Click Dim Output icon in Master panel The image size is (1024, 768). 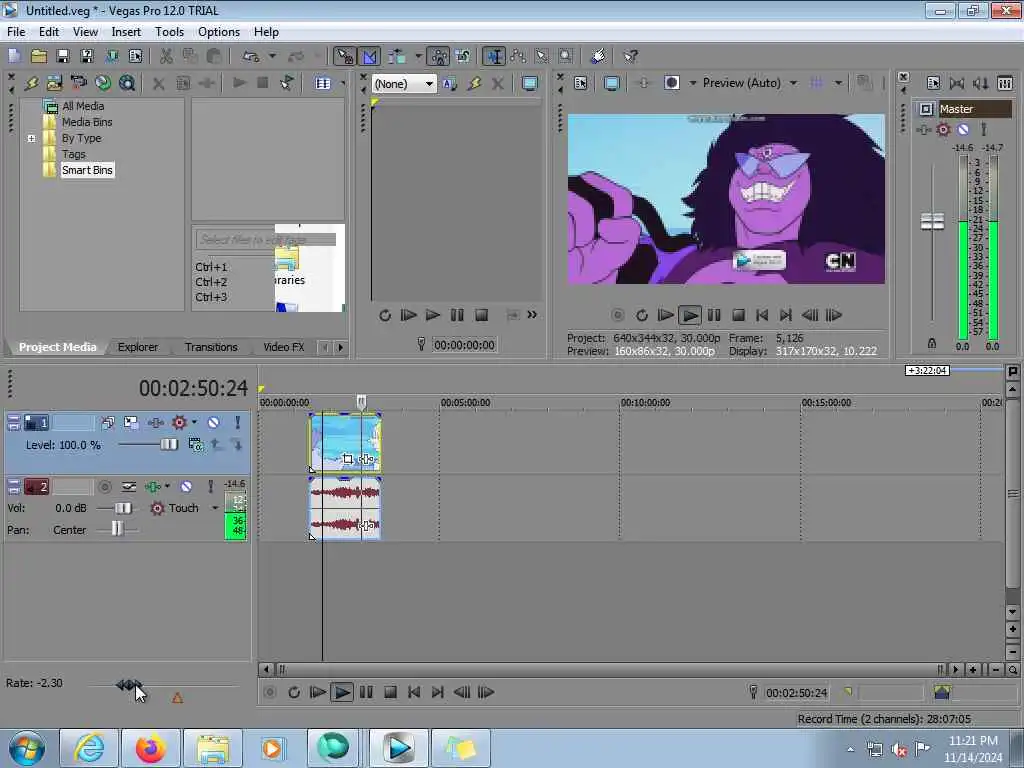(x=980, y=83)
